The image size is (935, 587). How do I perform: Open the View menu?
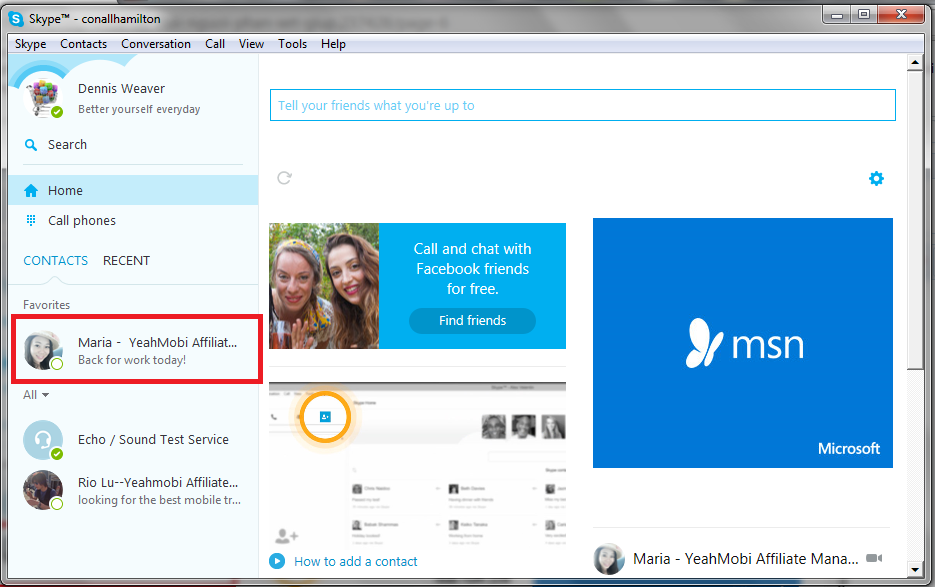(251, 44)
